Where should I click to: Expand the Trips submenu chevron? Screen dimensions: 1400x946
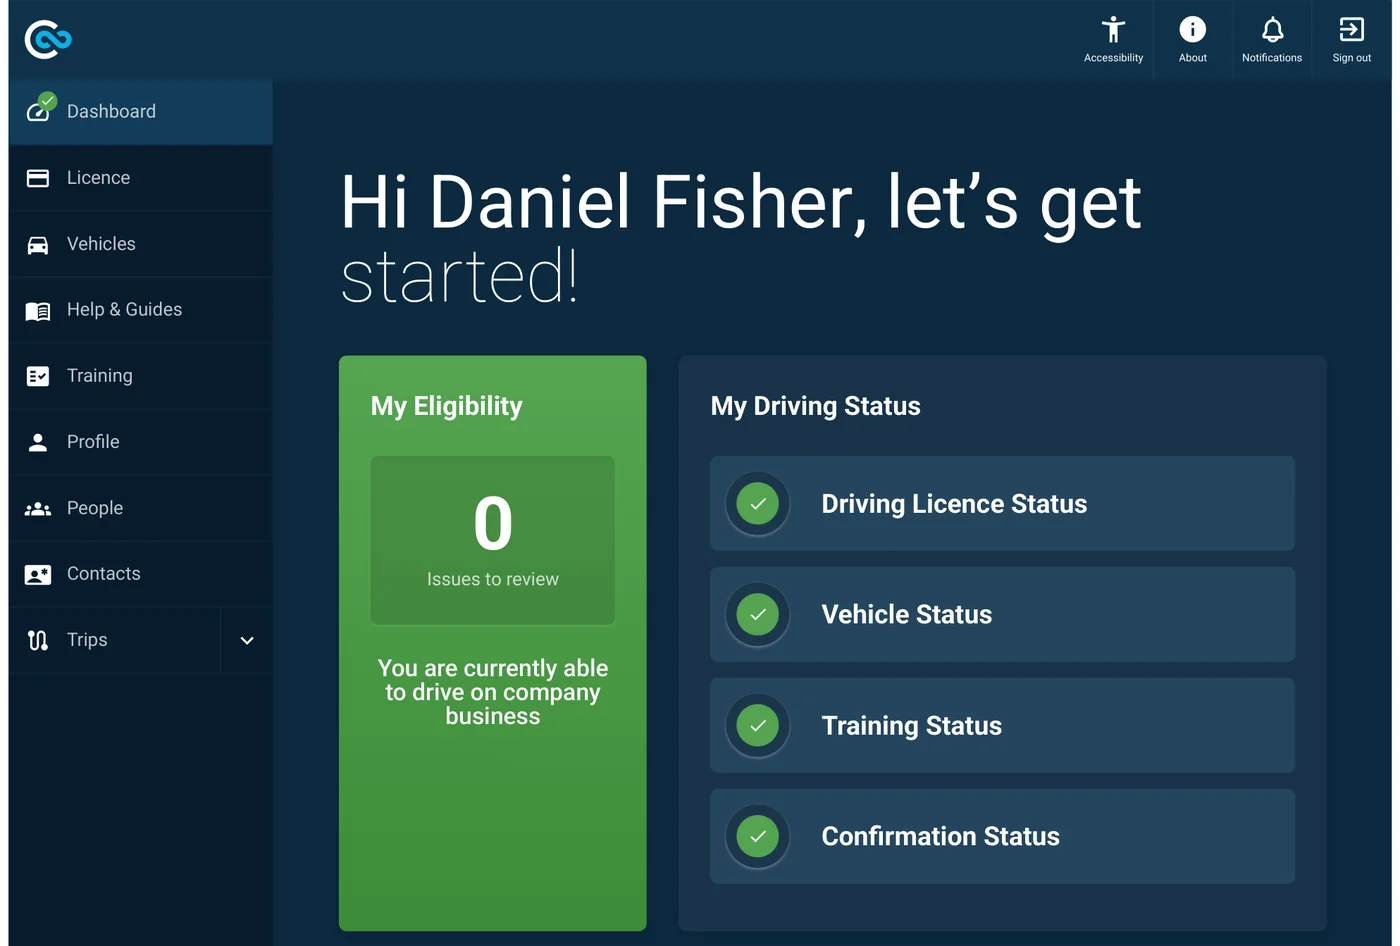[x=247, y=640]
